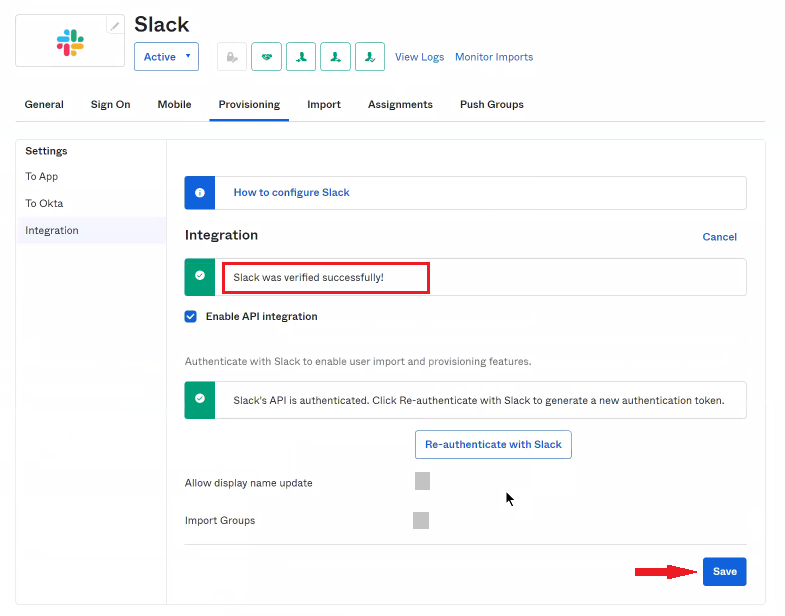
Task: Click the first green user provisioning icon
Action: tap(301, 57)
